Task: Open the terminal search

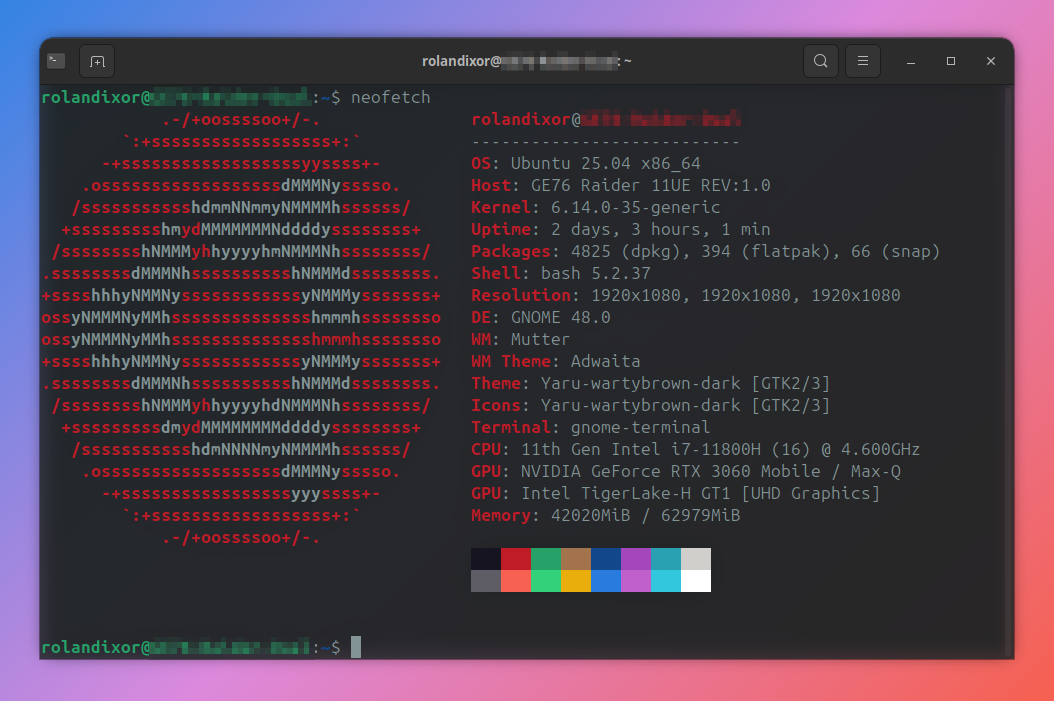Action: 820,61
